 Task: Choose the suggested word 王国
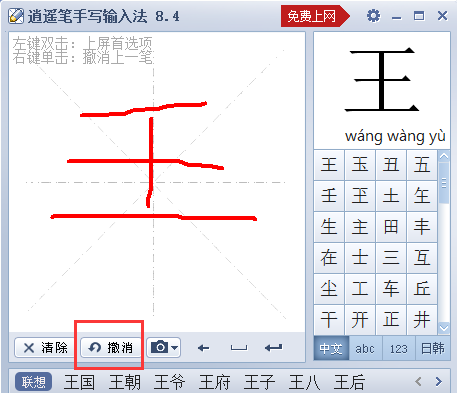click(x=79, y=382)
